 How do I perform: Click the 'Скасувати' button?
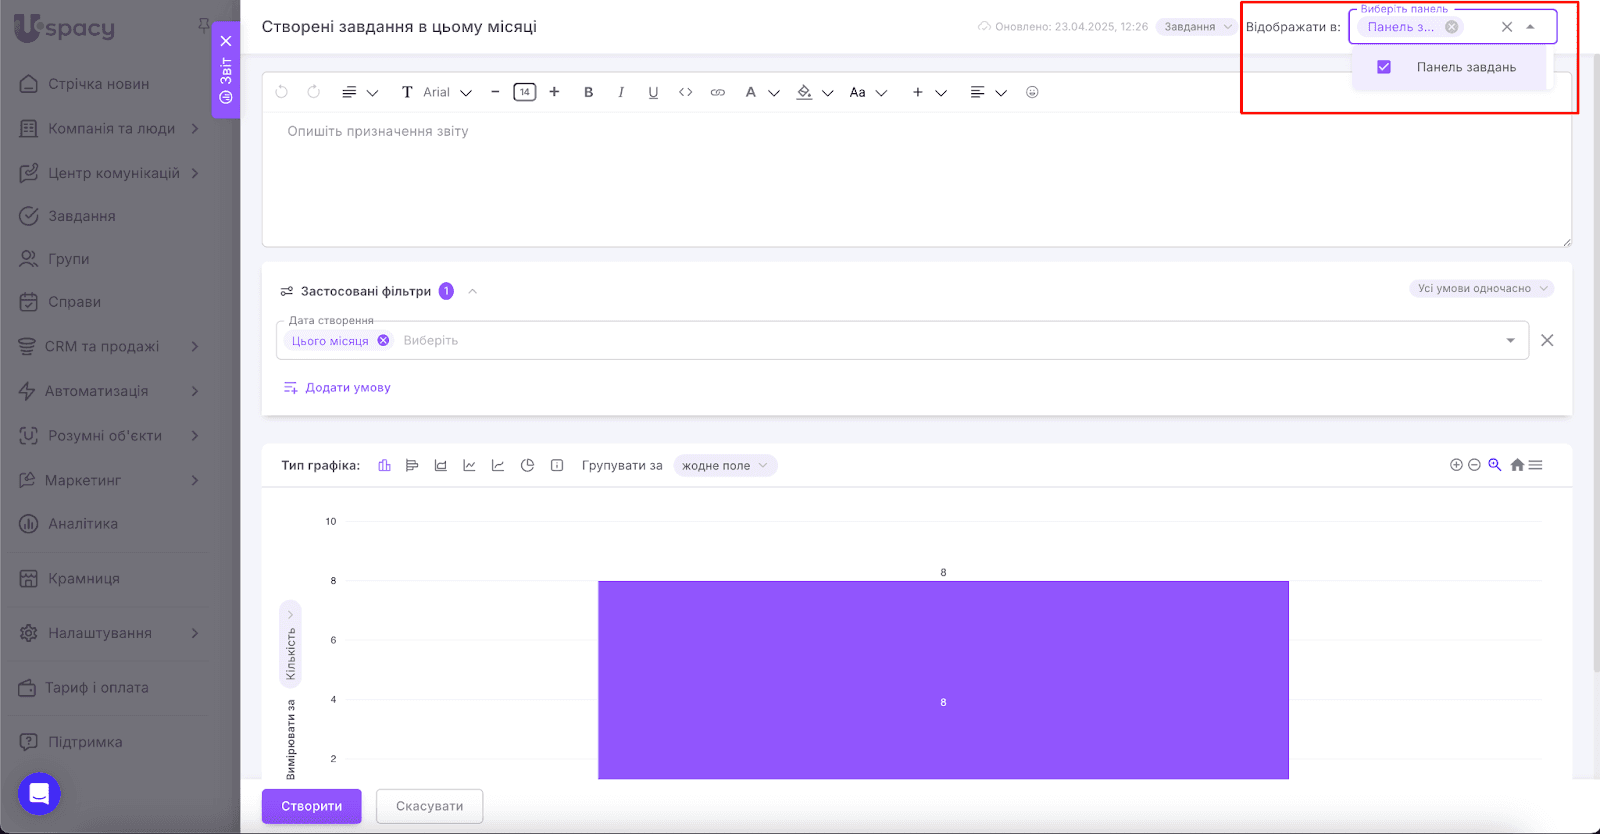point(429,806)
